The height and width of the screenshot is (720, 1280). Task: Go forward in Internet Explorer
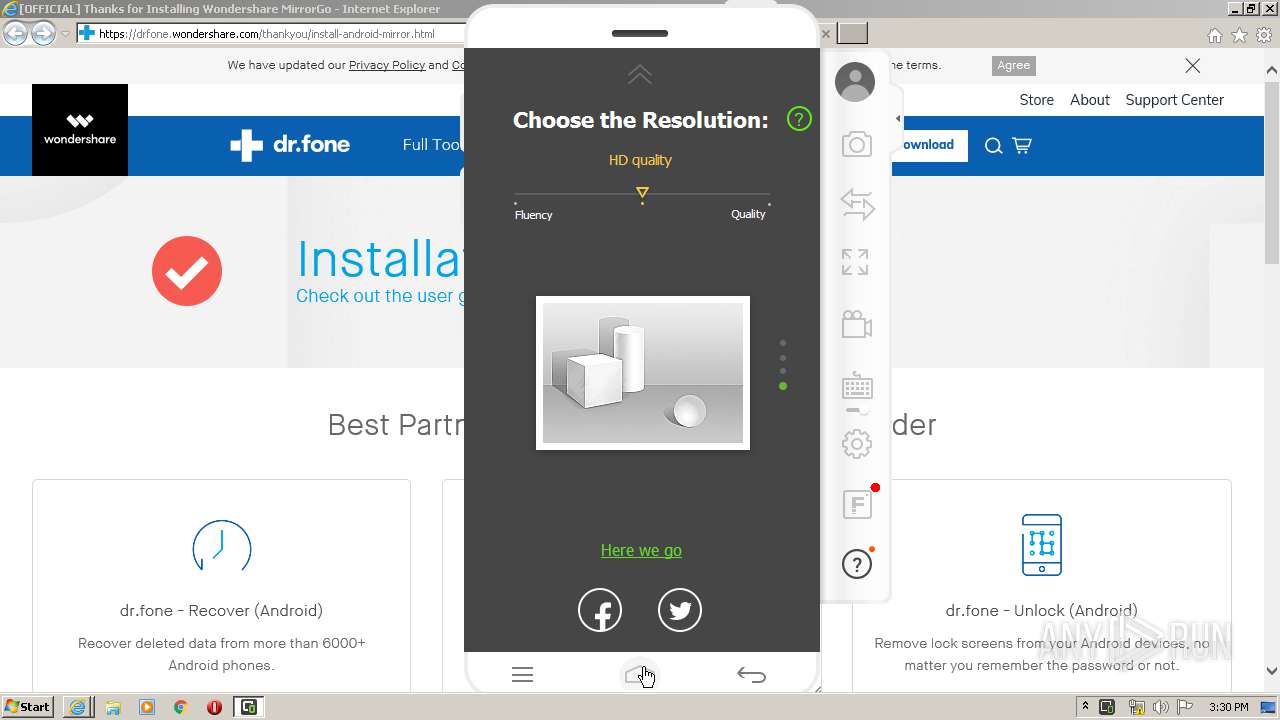point(43,34)
